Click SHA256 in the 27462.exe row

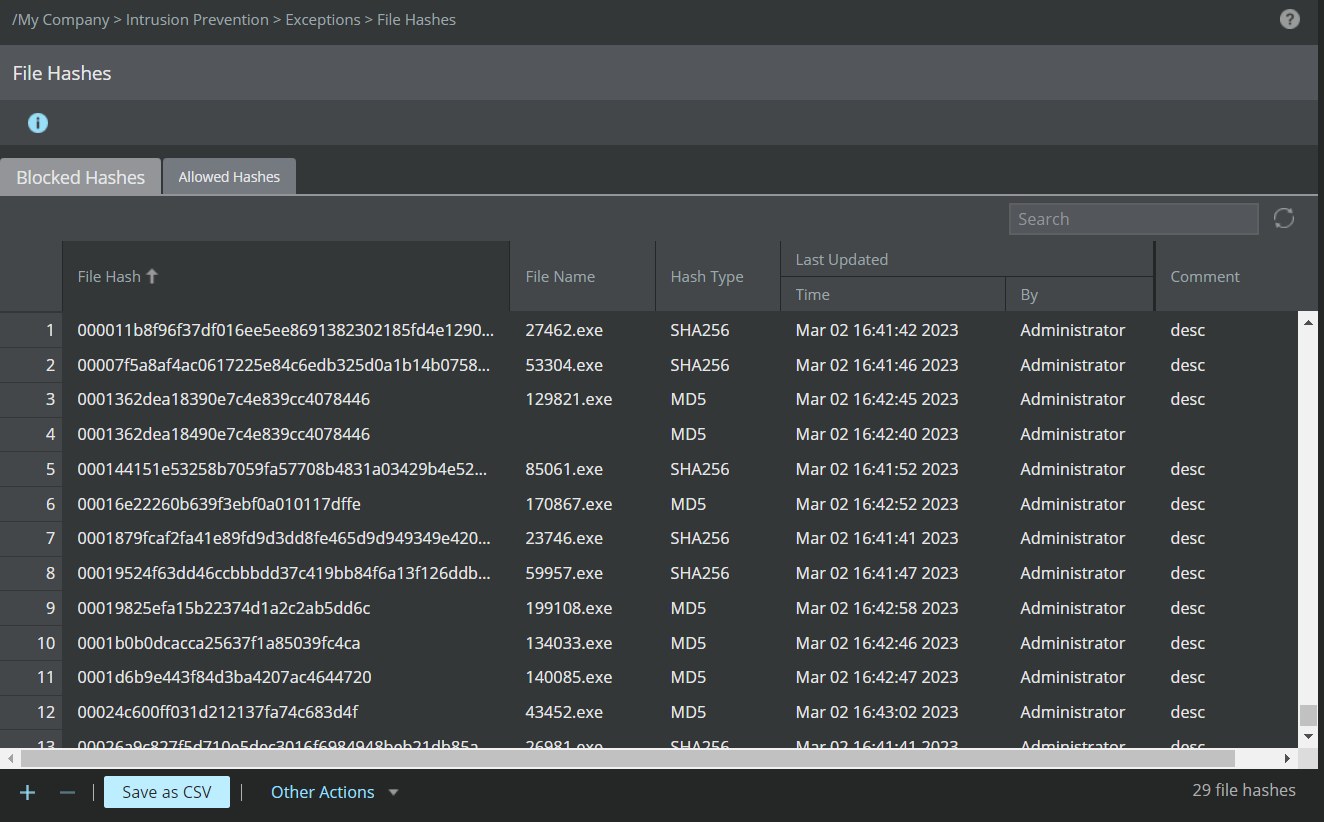(700, 330)
